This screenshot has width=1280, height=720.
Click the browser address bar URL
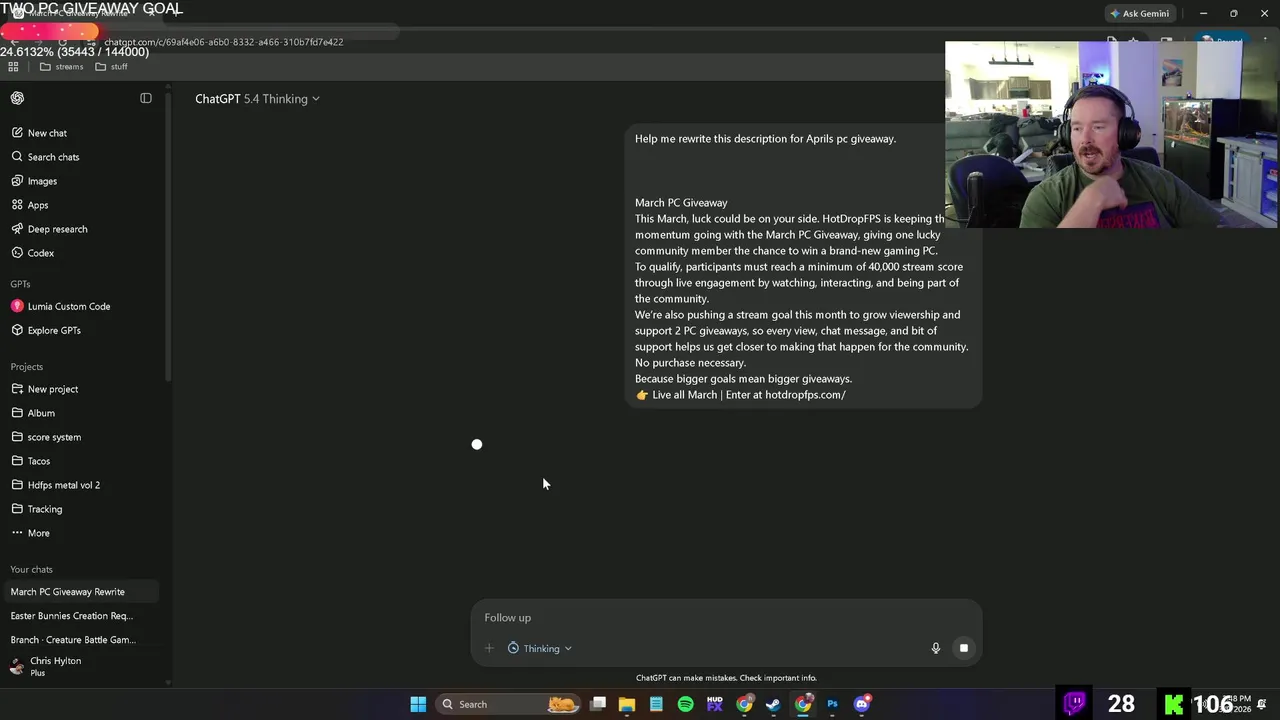point(224,42)
